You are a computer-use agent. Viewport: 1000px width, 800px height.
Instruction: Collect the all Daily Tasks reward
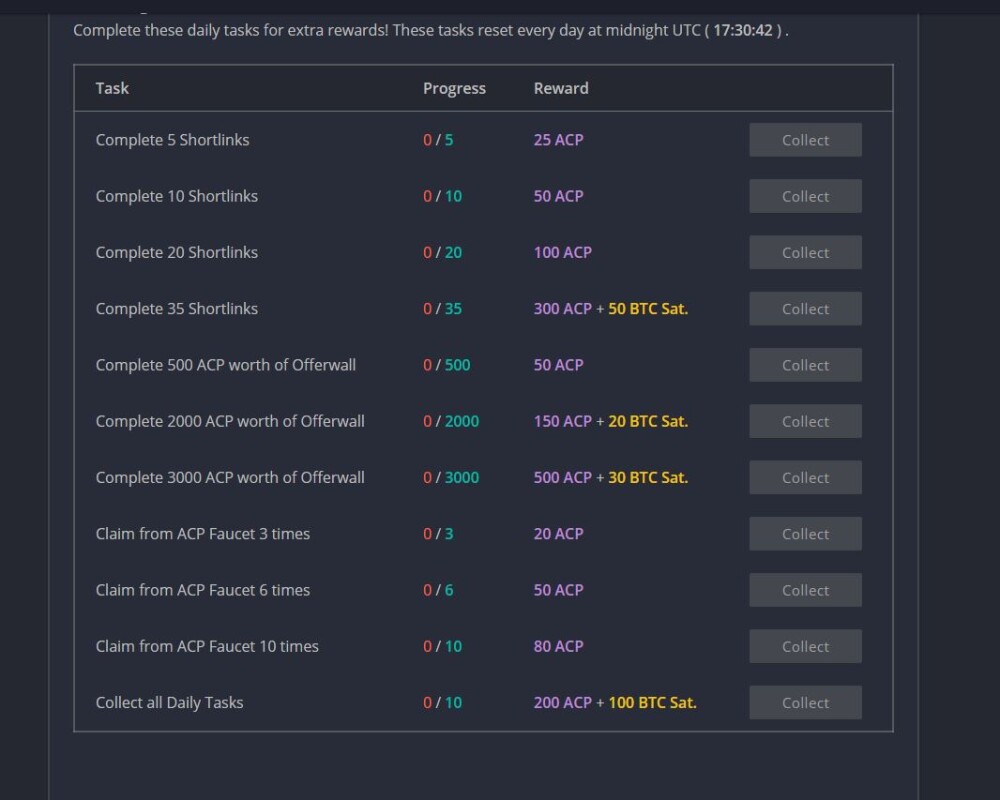(805, 702)
